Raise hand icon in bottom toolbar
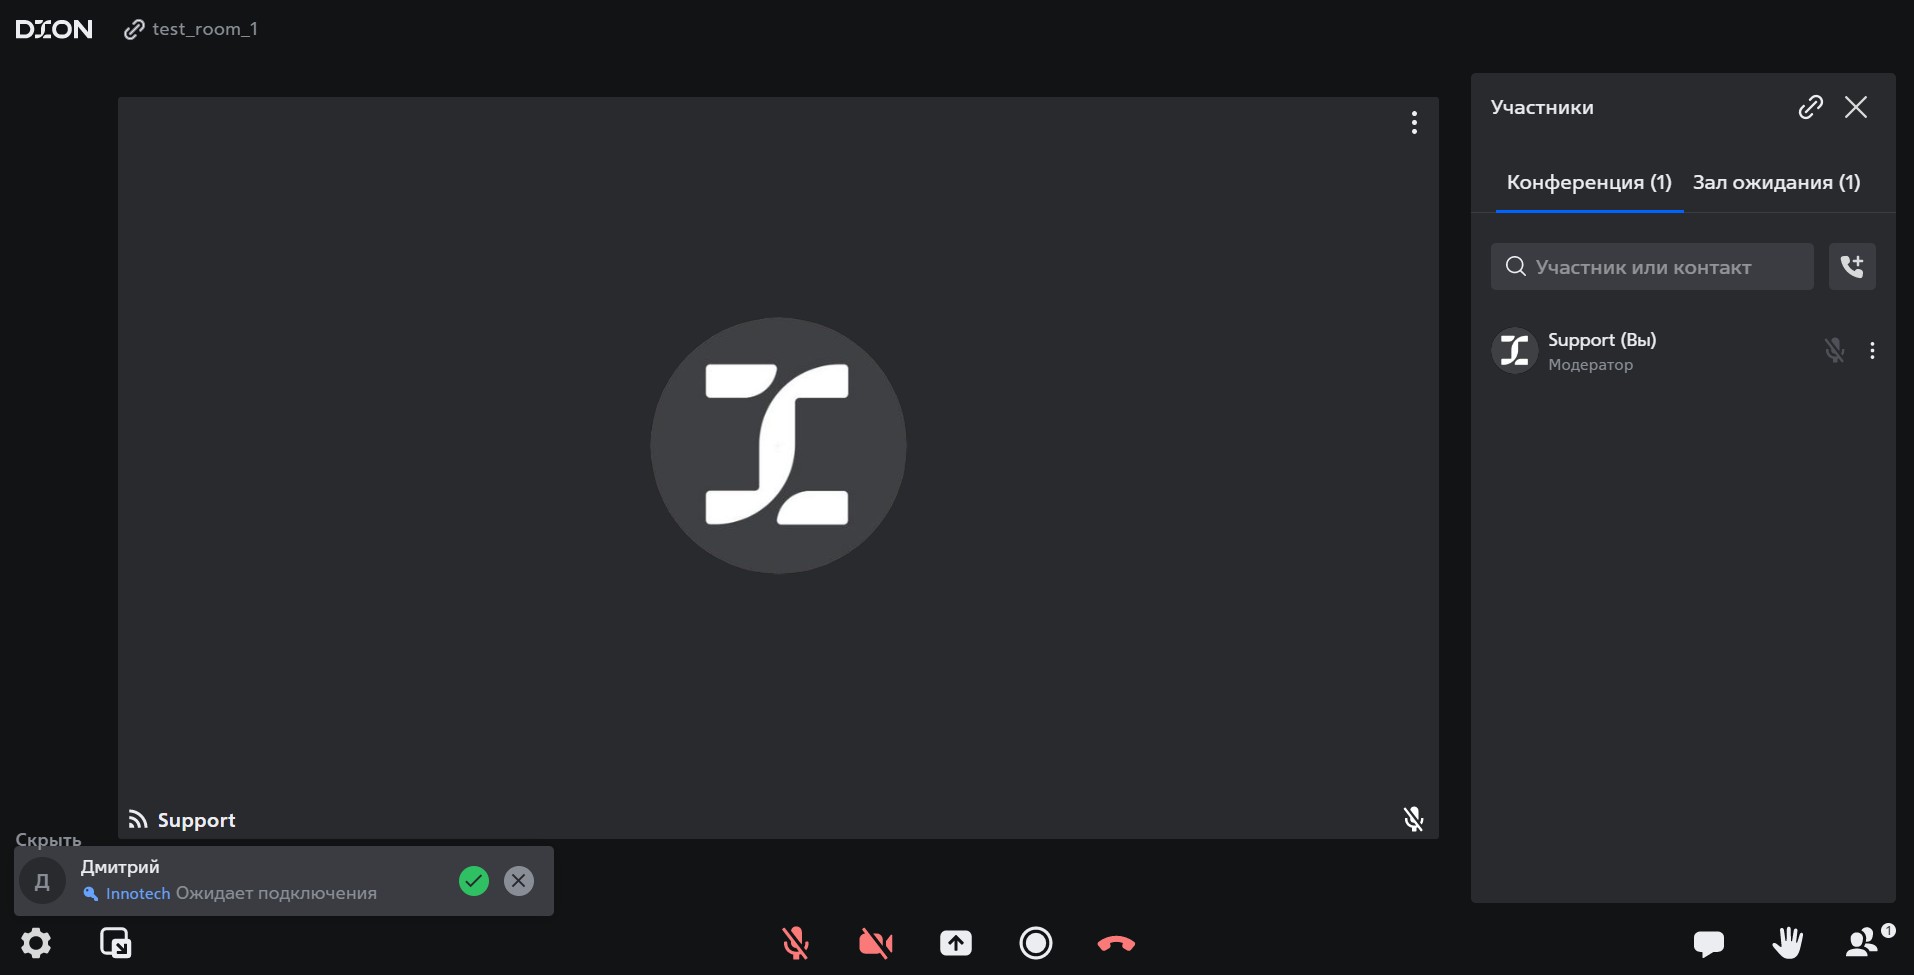This screenshot has height=975, width=1914. [1787, 943]
